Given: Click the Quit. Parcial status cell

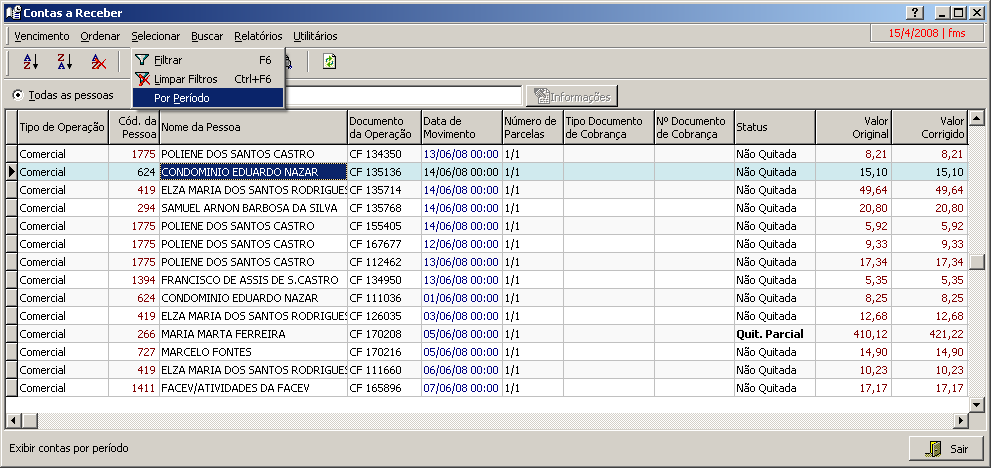Looking at the screenshot, I should coord(775,334).
